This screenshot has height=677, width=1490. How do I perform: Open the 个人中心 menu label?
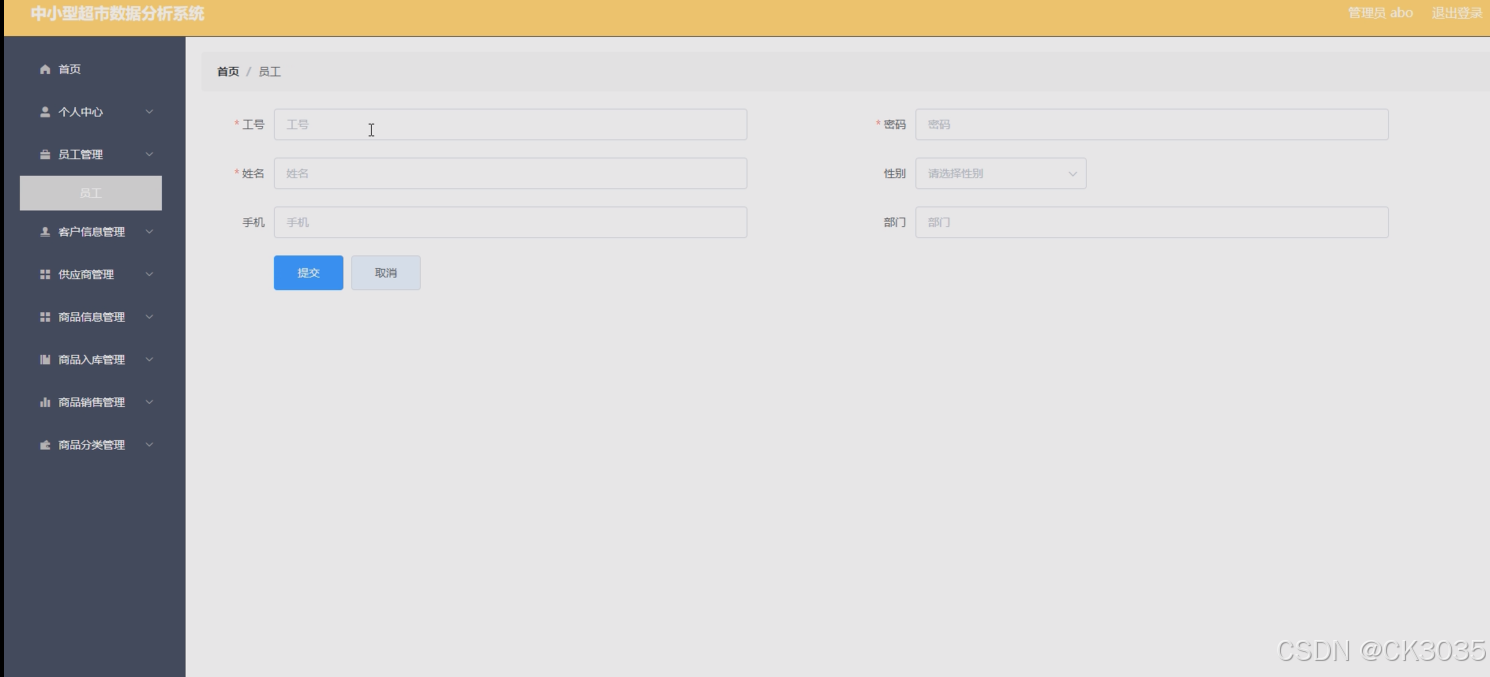(x=81, y=112)
